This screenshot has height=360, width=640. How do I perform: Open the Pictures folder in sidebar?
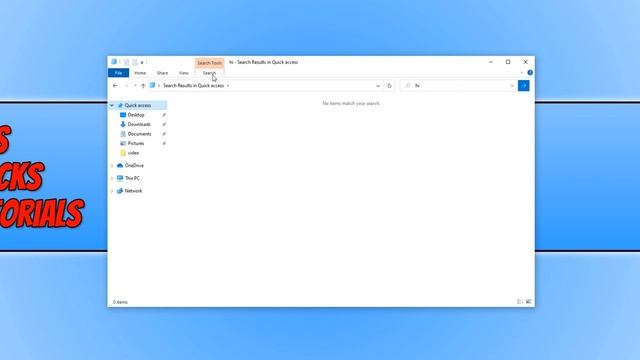pos(136,143)
